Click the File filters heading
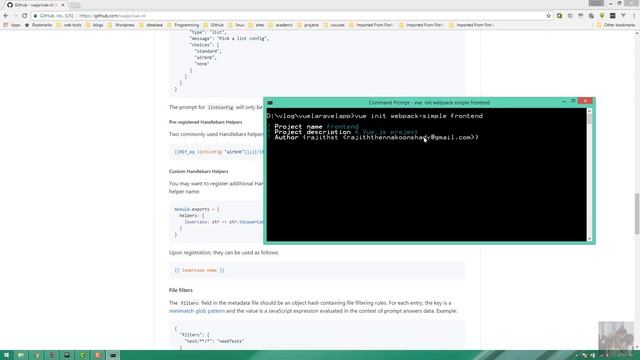Image resolution: width=640 pixels, height=360 pixels. coord(181,290)
